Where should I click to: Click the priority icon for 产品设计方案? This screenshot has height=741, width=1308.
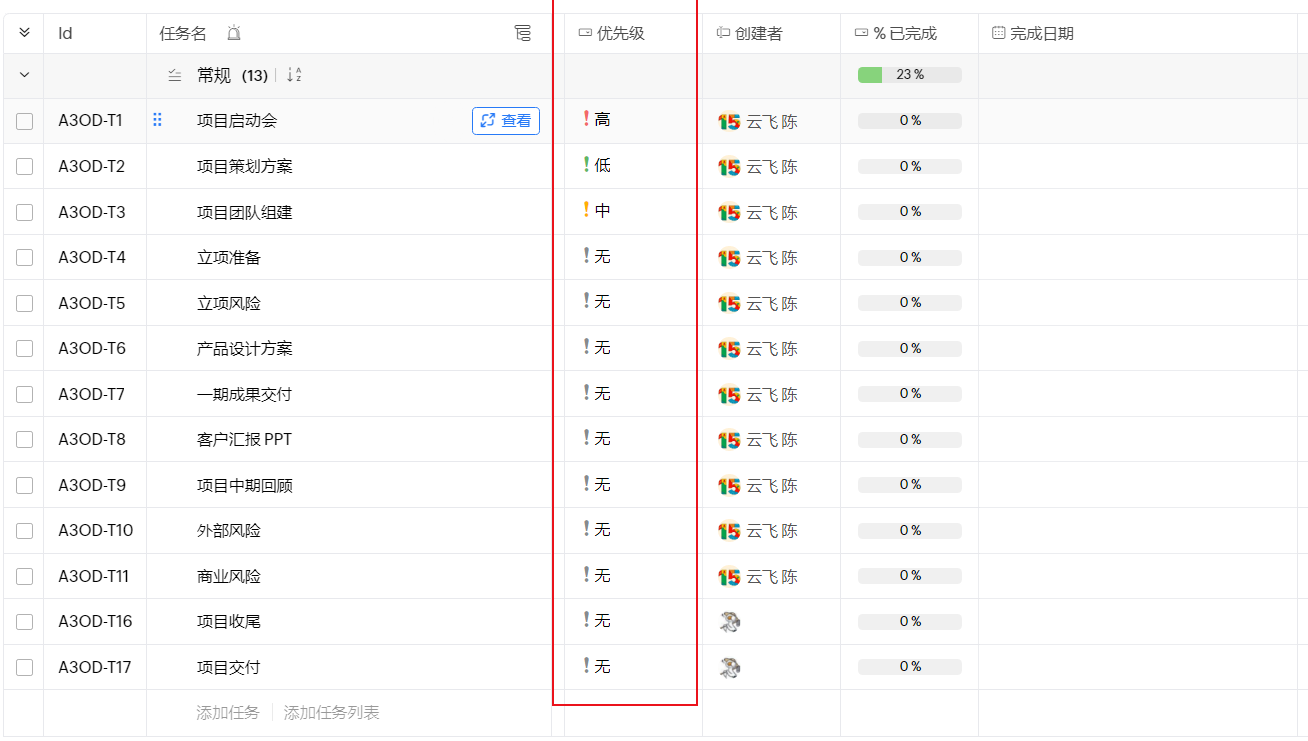[586, 347]
